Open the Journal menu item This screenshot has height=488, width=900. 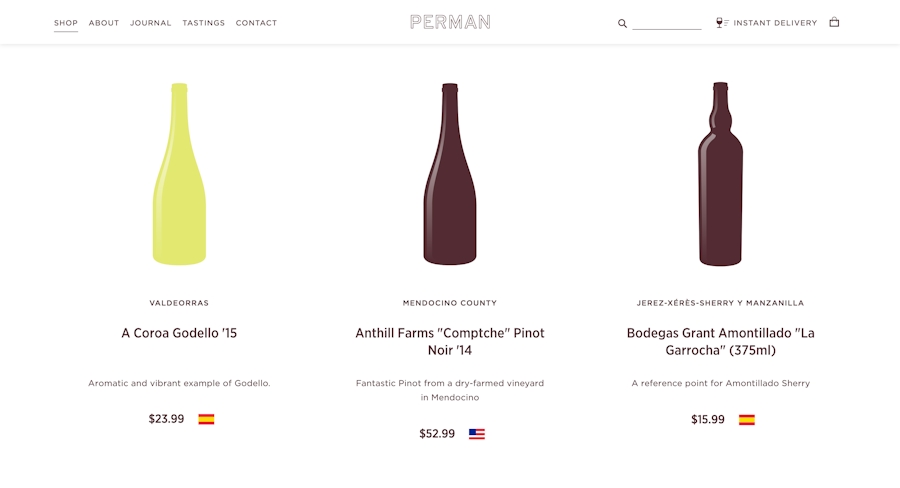(x=150, y=23)
